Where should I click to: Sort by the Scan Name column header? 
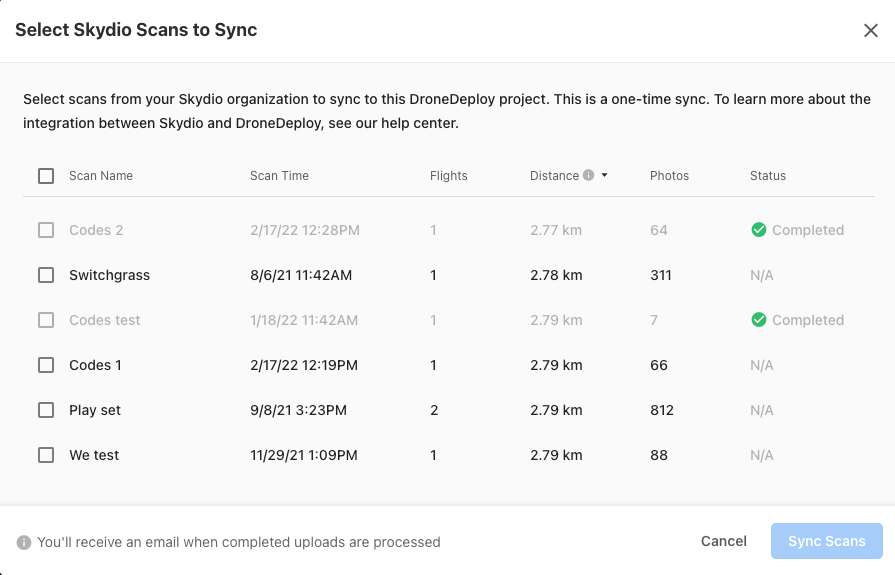pos(101,176)
